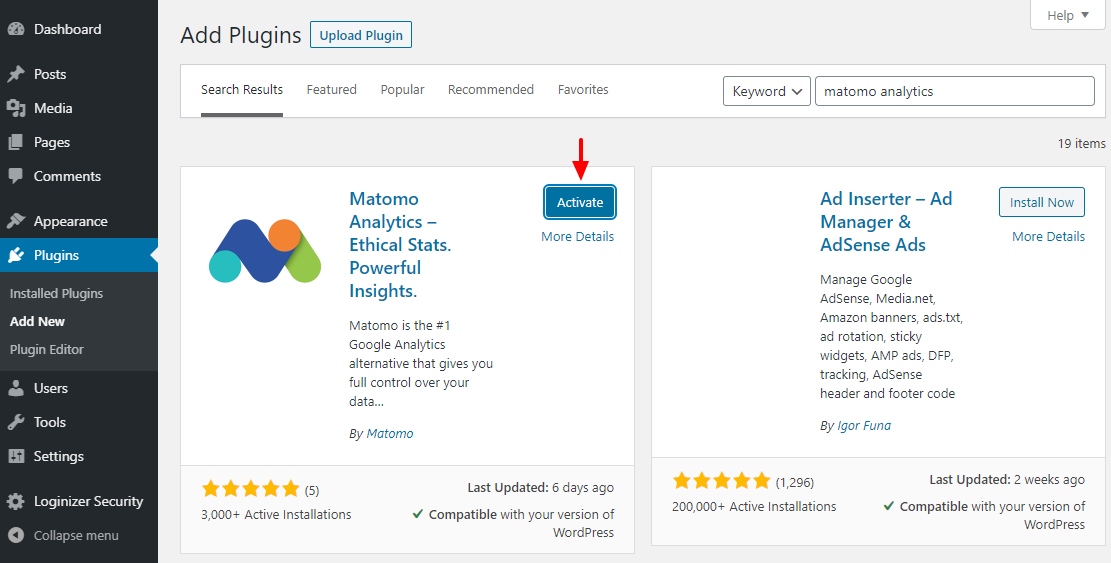Viewport: 1111px width, 563px height.
Task: Click the Users icon in sidebar
Action: 16,388
